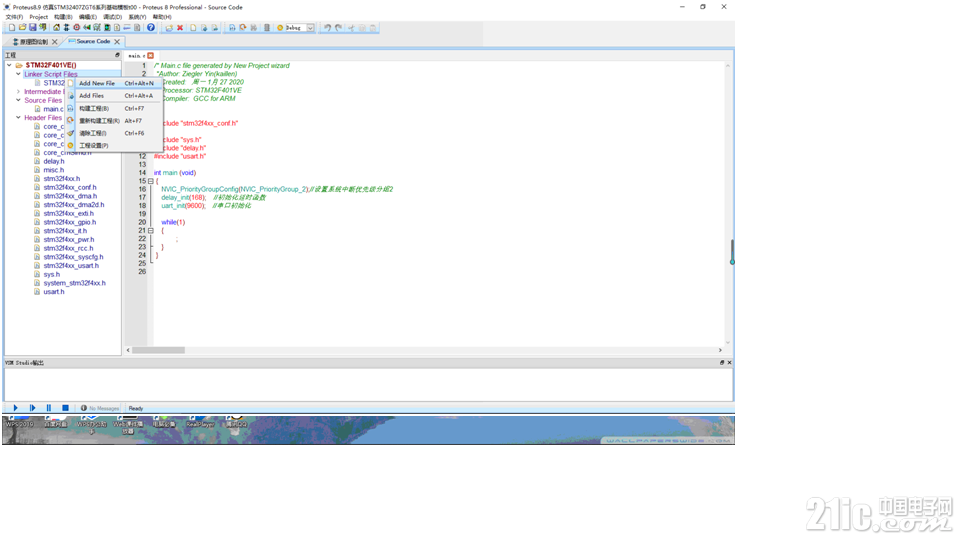Collapse the Linker Script Files node

[x=18, y=74]
